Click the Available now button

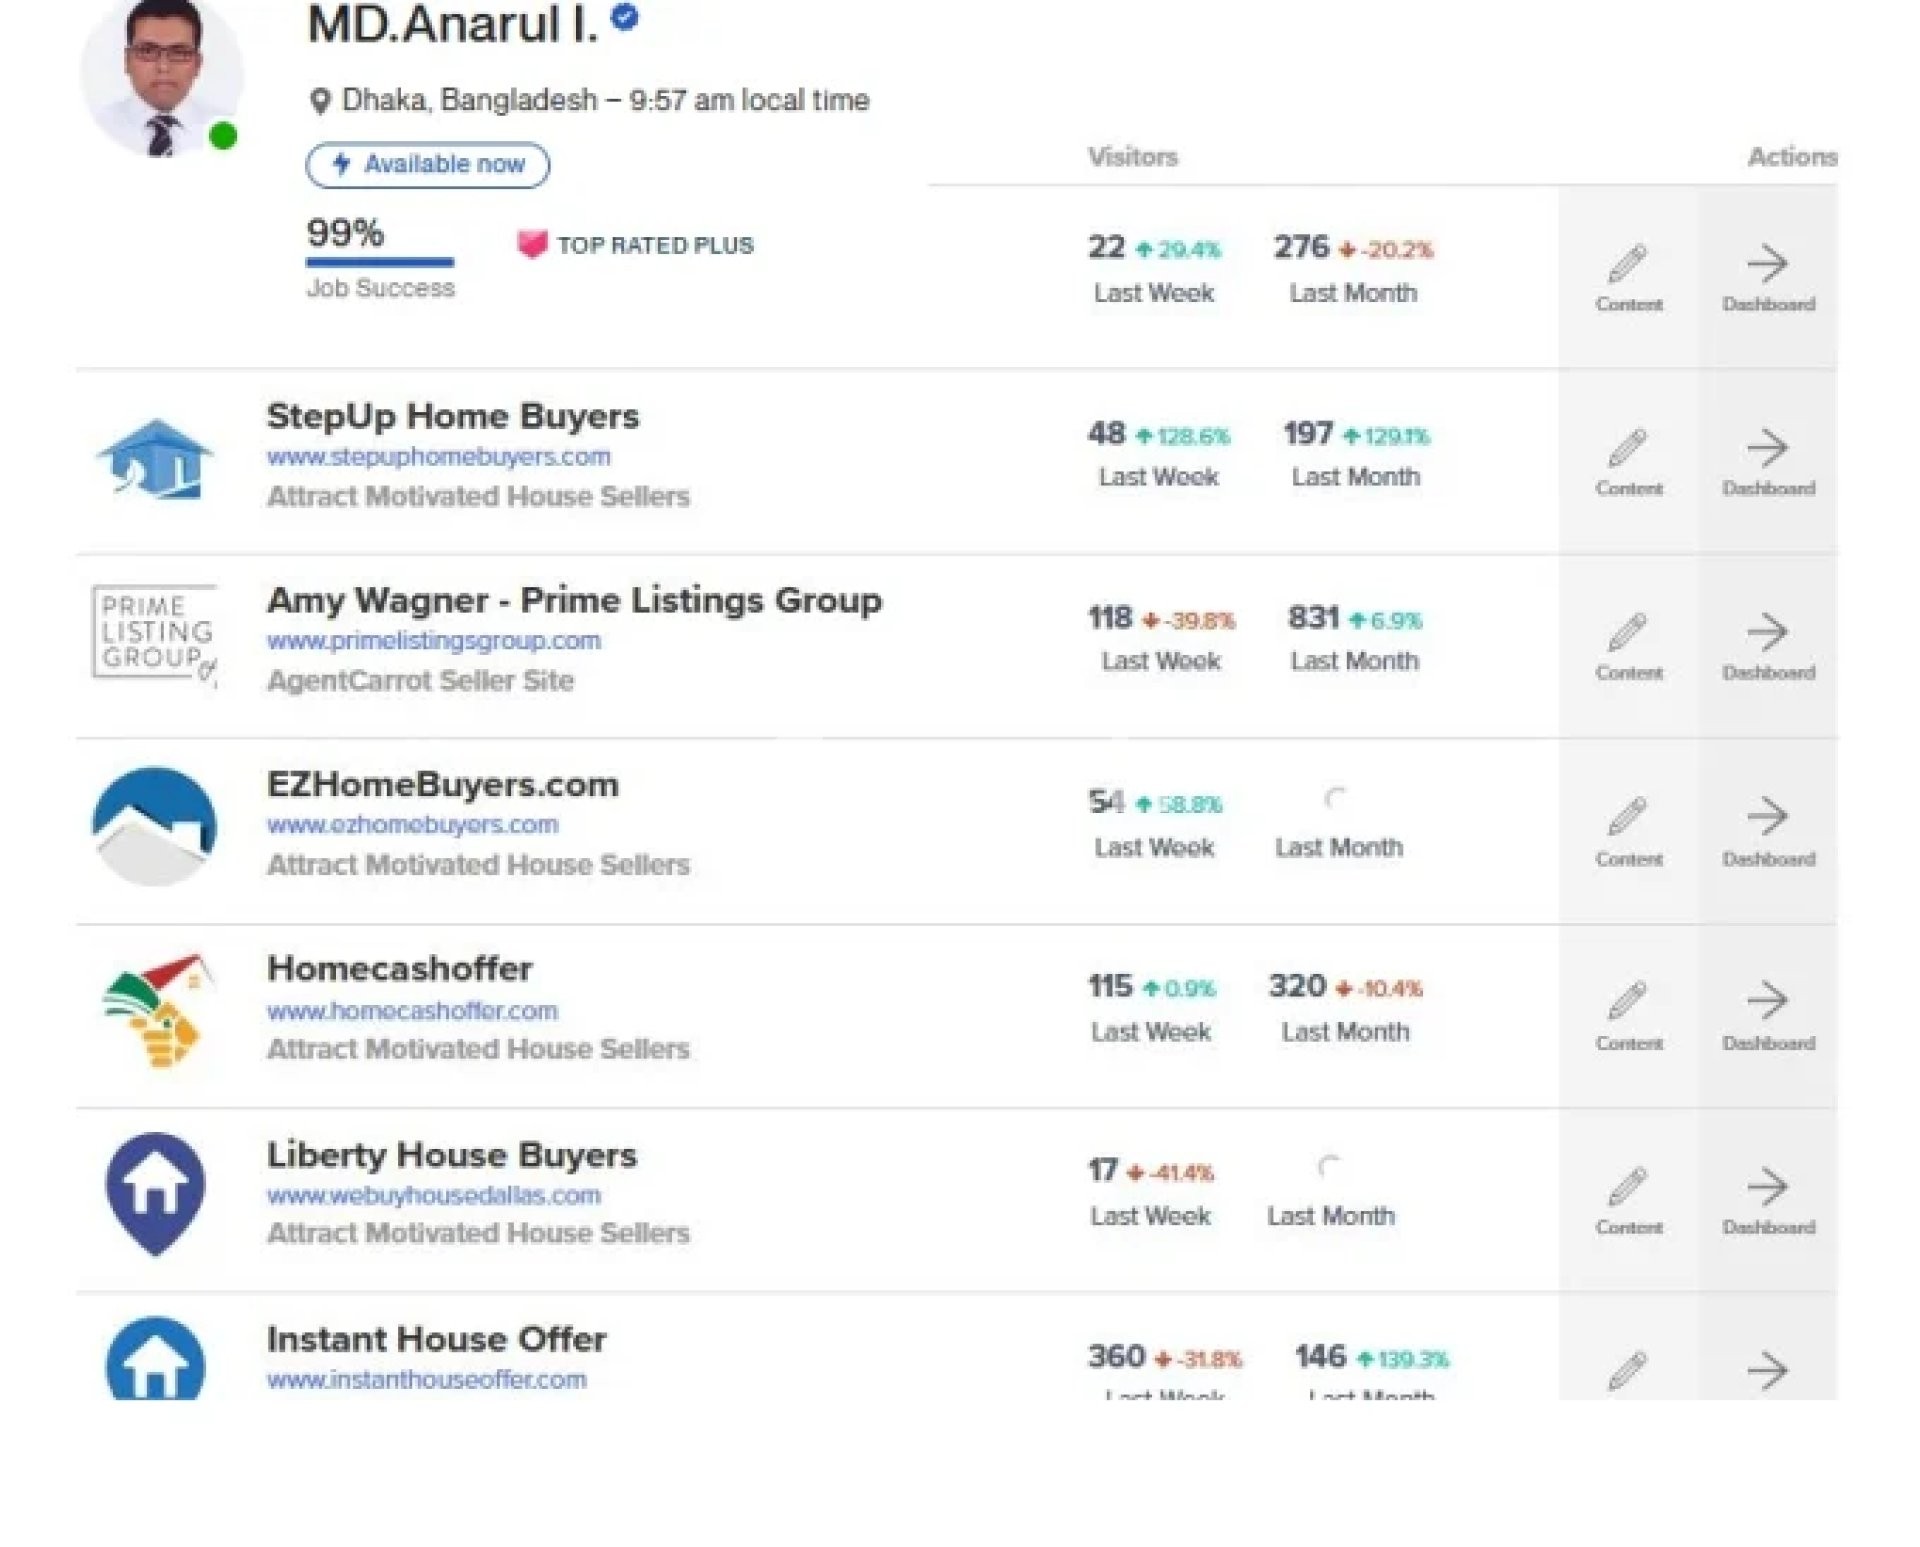coord(427,165)
